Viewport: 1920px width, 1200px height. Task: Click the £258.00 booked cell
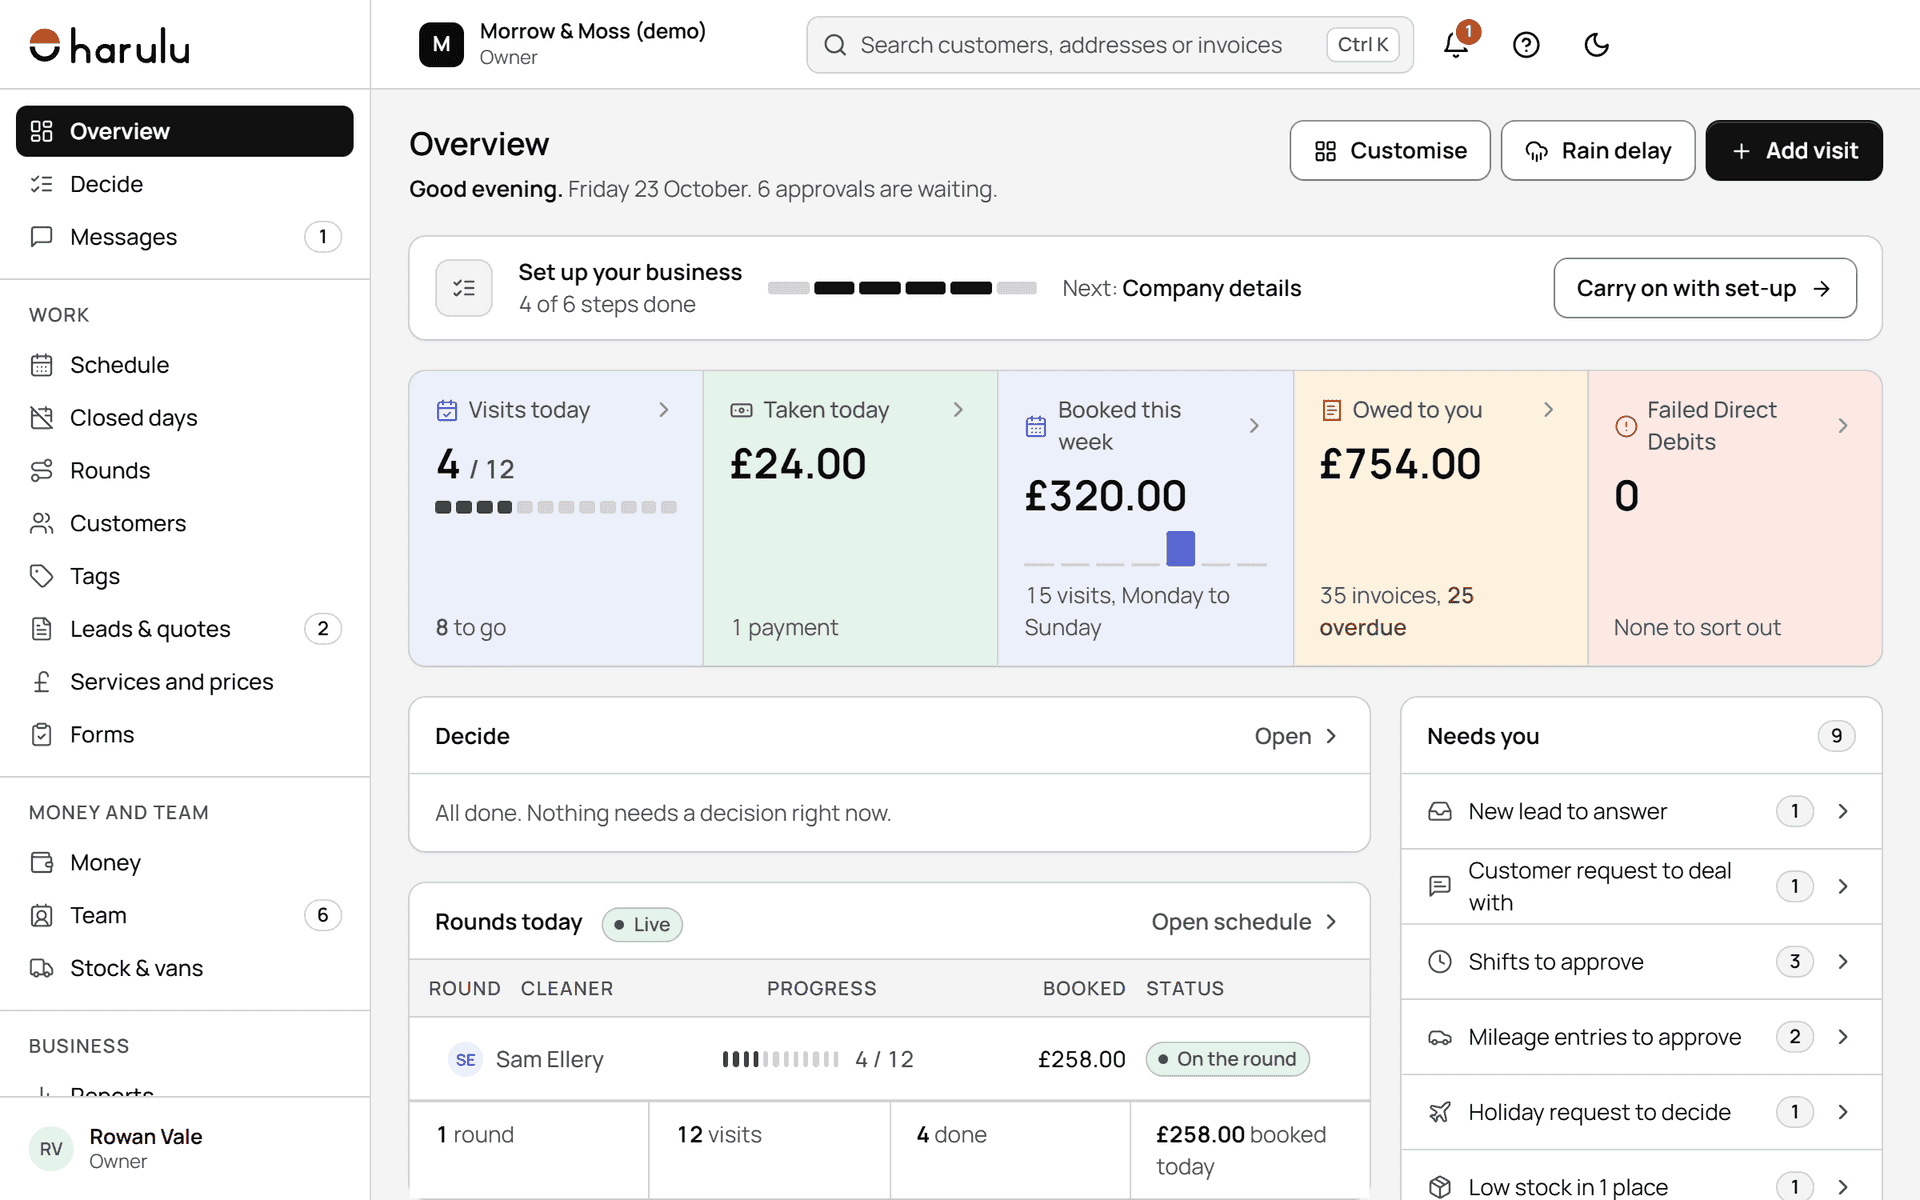(1081, 1059)
